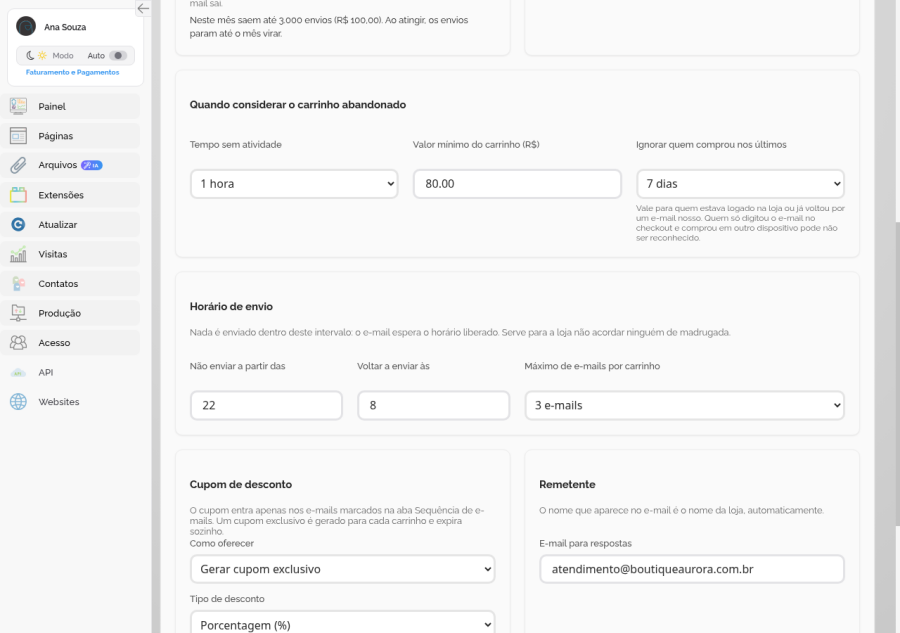This screenshot has width=900, height=633.
Task: Click the Horário de envio heading
Action: tap(231, 306)
